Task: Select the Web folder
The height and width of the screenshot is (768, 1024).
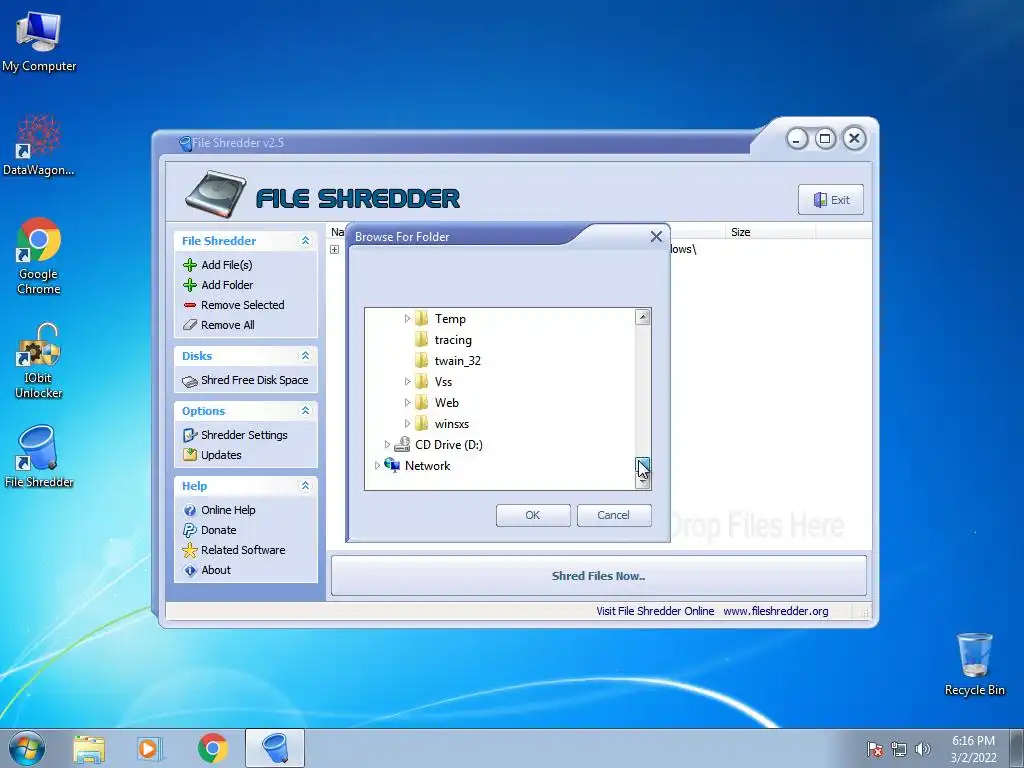Action: (447, 403)
